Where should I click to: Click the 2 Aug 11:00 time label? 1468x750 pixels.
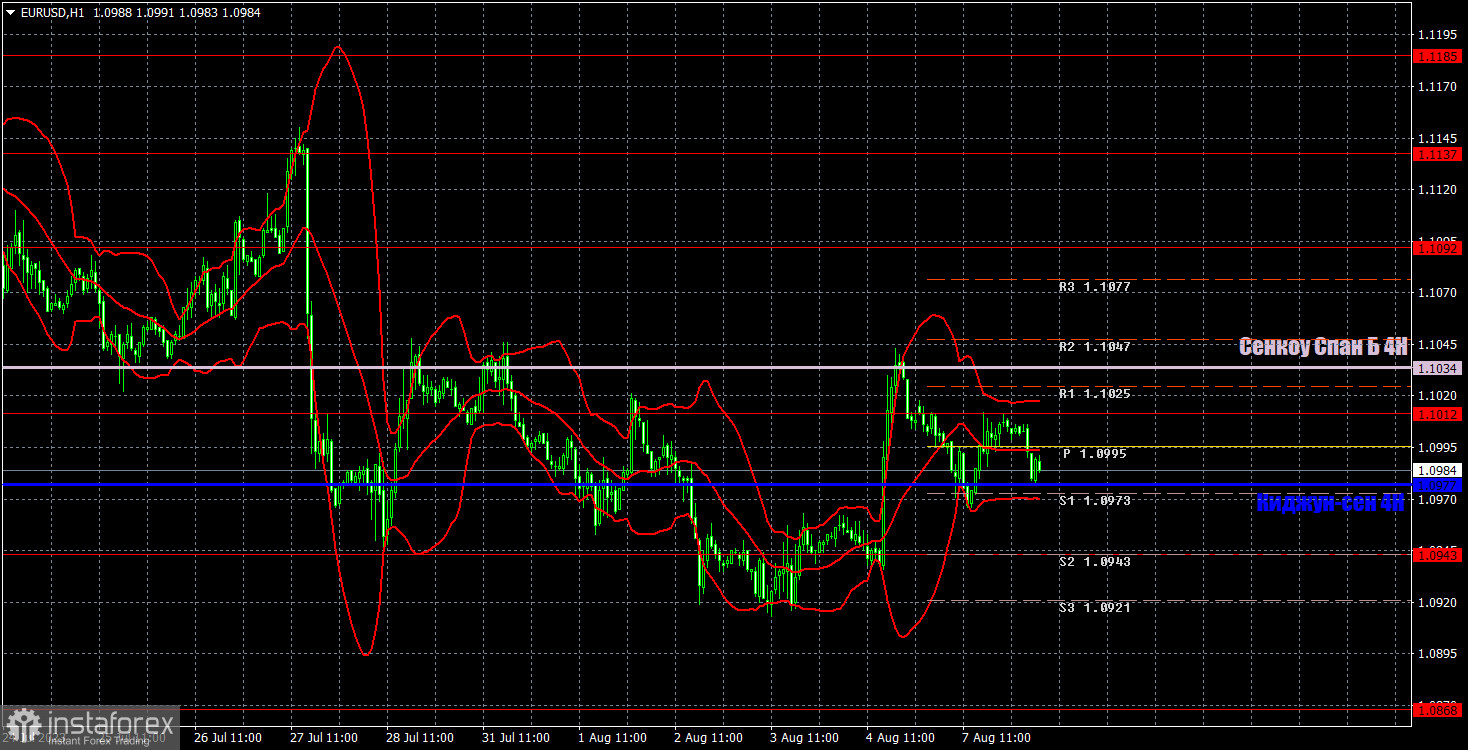708,738
